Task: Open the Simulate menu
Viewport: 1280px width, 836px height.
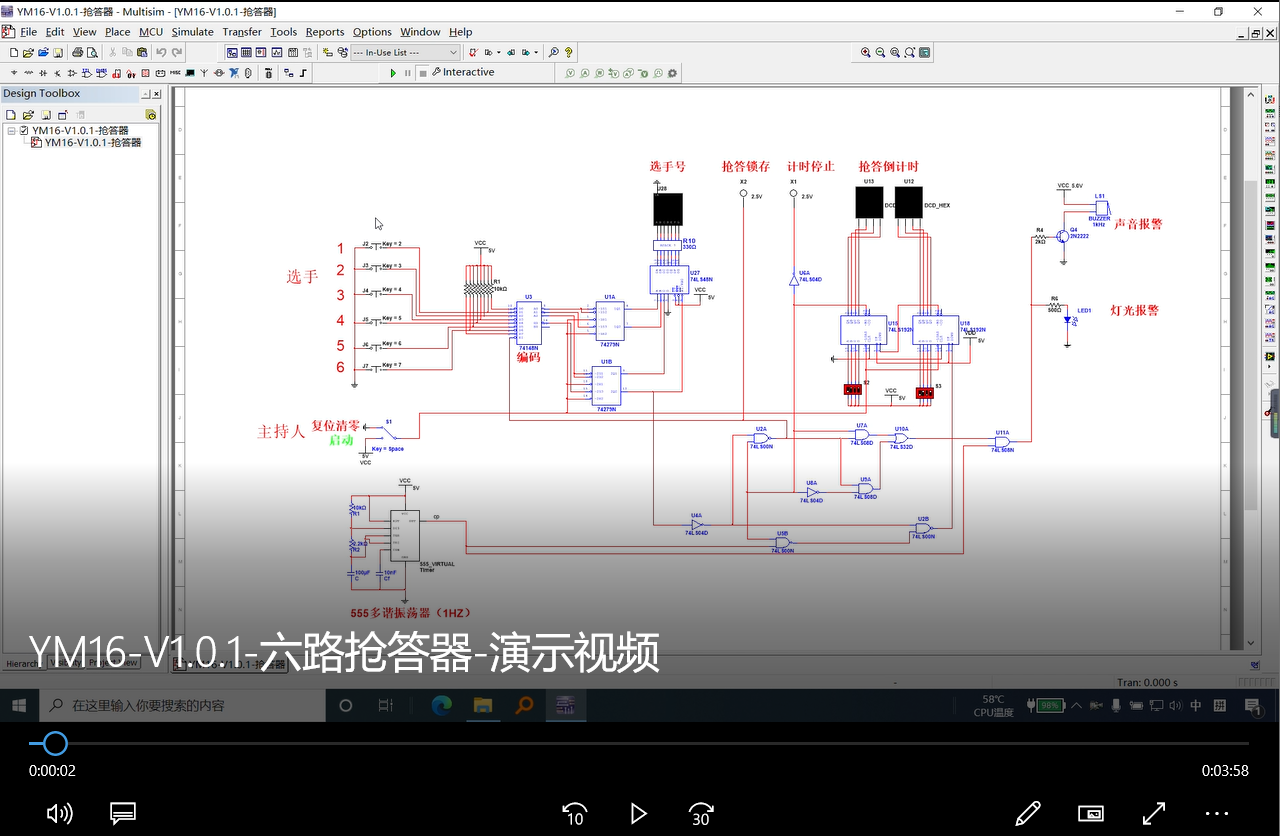Action: [192, 31]
